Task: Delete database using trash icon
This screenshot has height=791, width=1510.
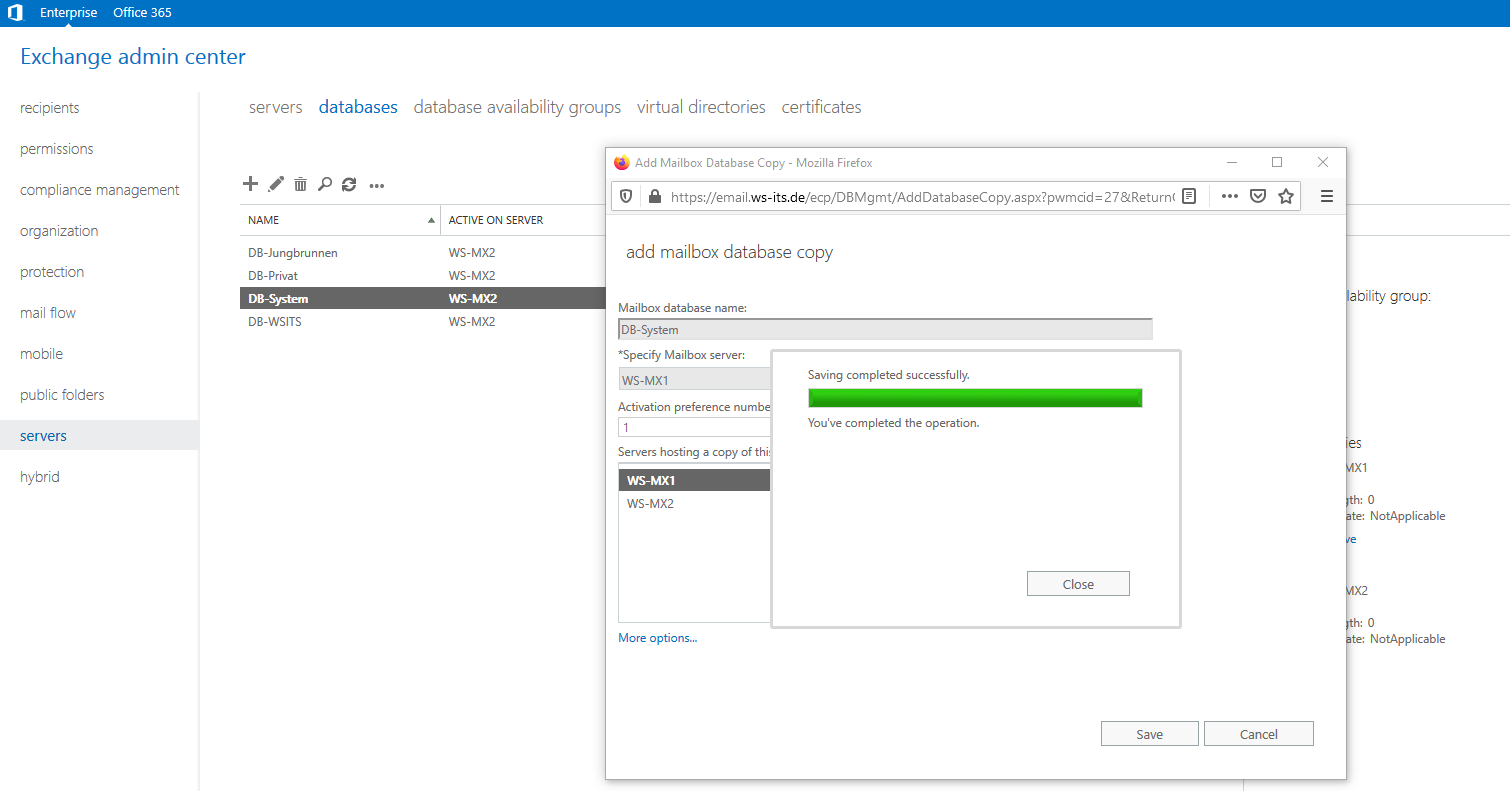Action: pos(300,184)
